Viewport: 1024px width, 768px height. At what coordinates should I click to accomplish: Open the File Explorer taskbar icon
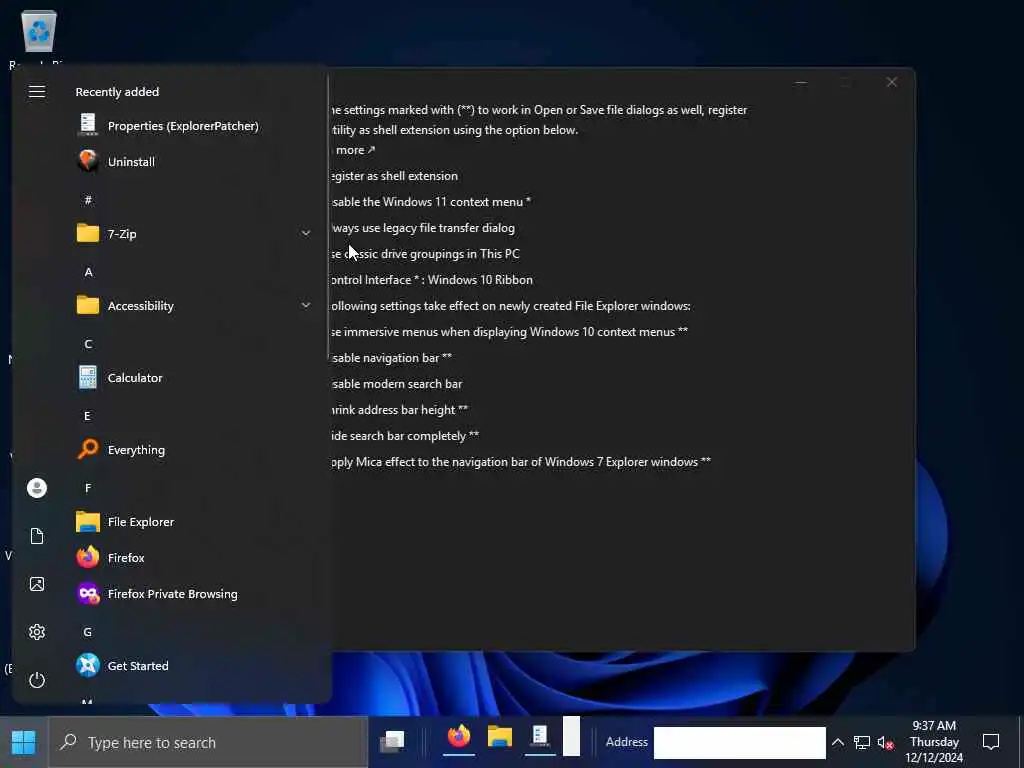click(x=500, y=738)
